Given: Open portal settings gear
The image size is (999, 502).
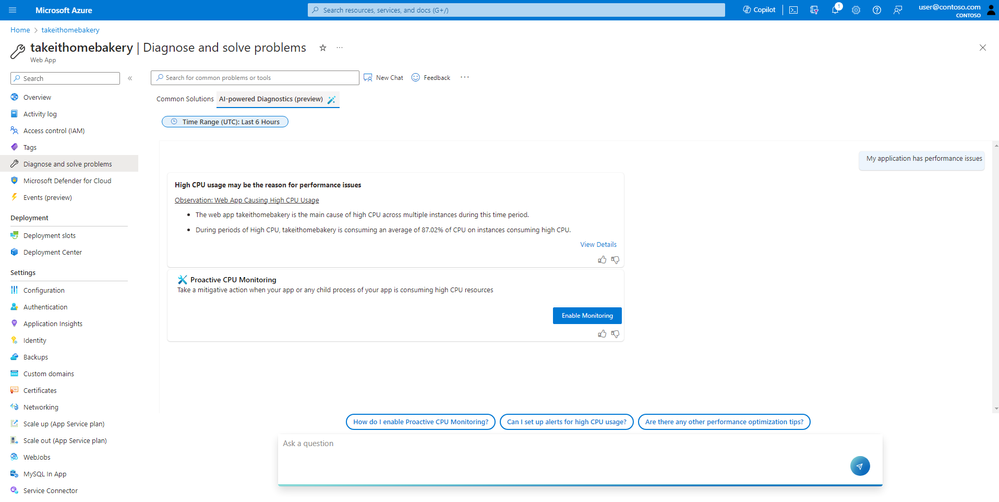Looking at the screenshot, I should [856, 10].
